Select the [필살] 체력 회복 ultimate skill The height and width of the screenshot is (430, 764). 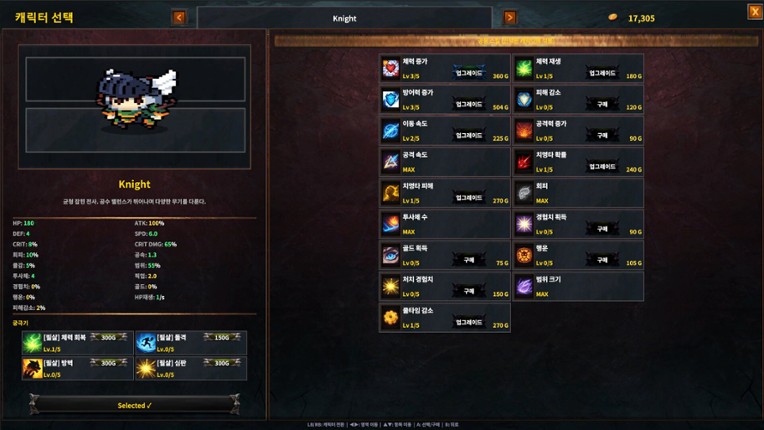click(x=77, y=343)
